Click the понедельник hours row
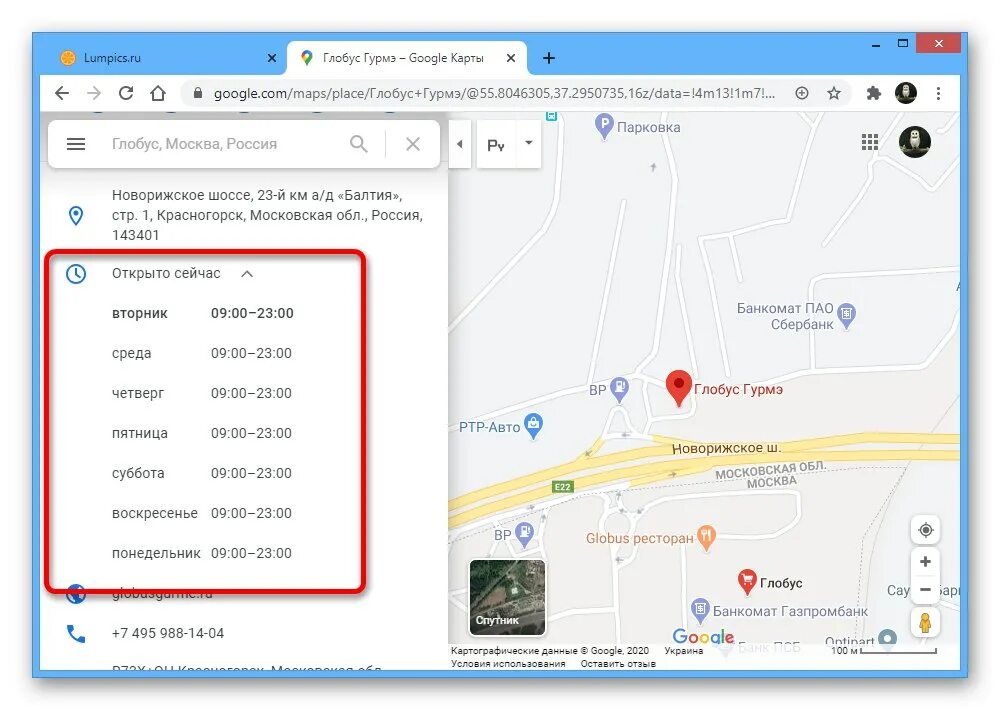1000x710 pixels. pos(202,553)
